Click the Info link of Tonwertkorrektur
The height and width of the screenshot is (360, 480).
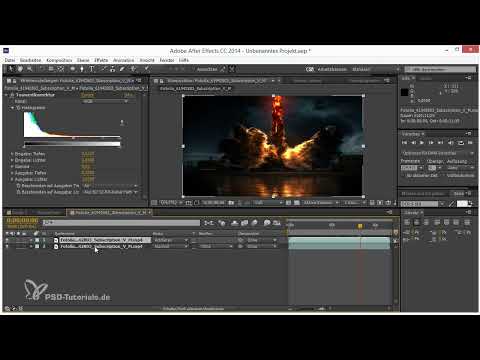pos(129,95)
